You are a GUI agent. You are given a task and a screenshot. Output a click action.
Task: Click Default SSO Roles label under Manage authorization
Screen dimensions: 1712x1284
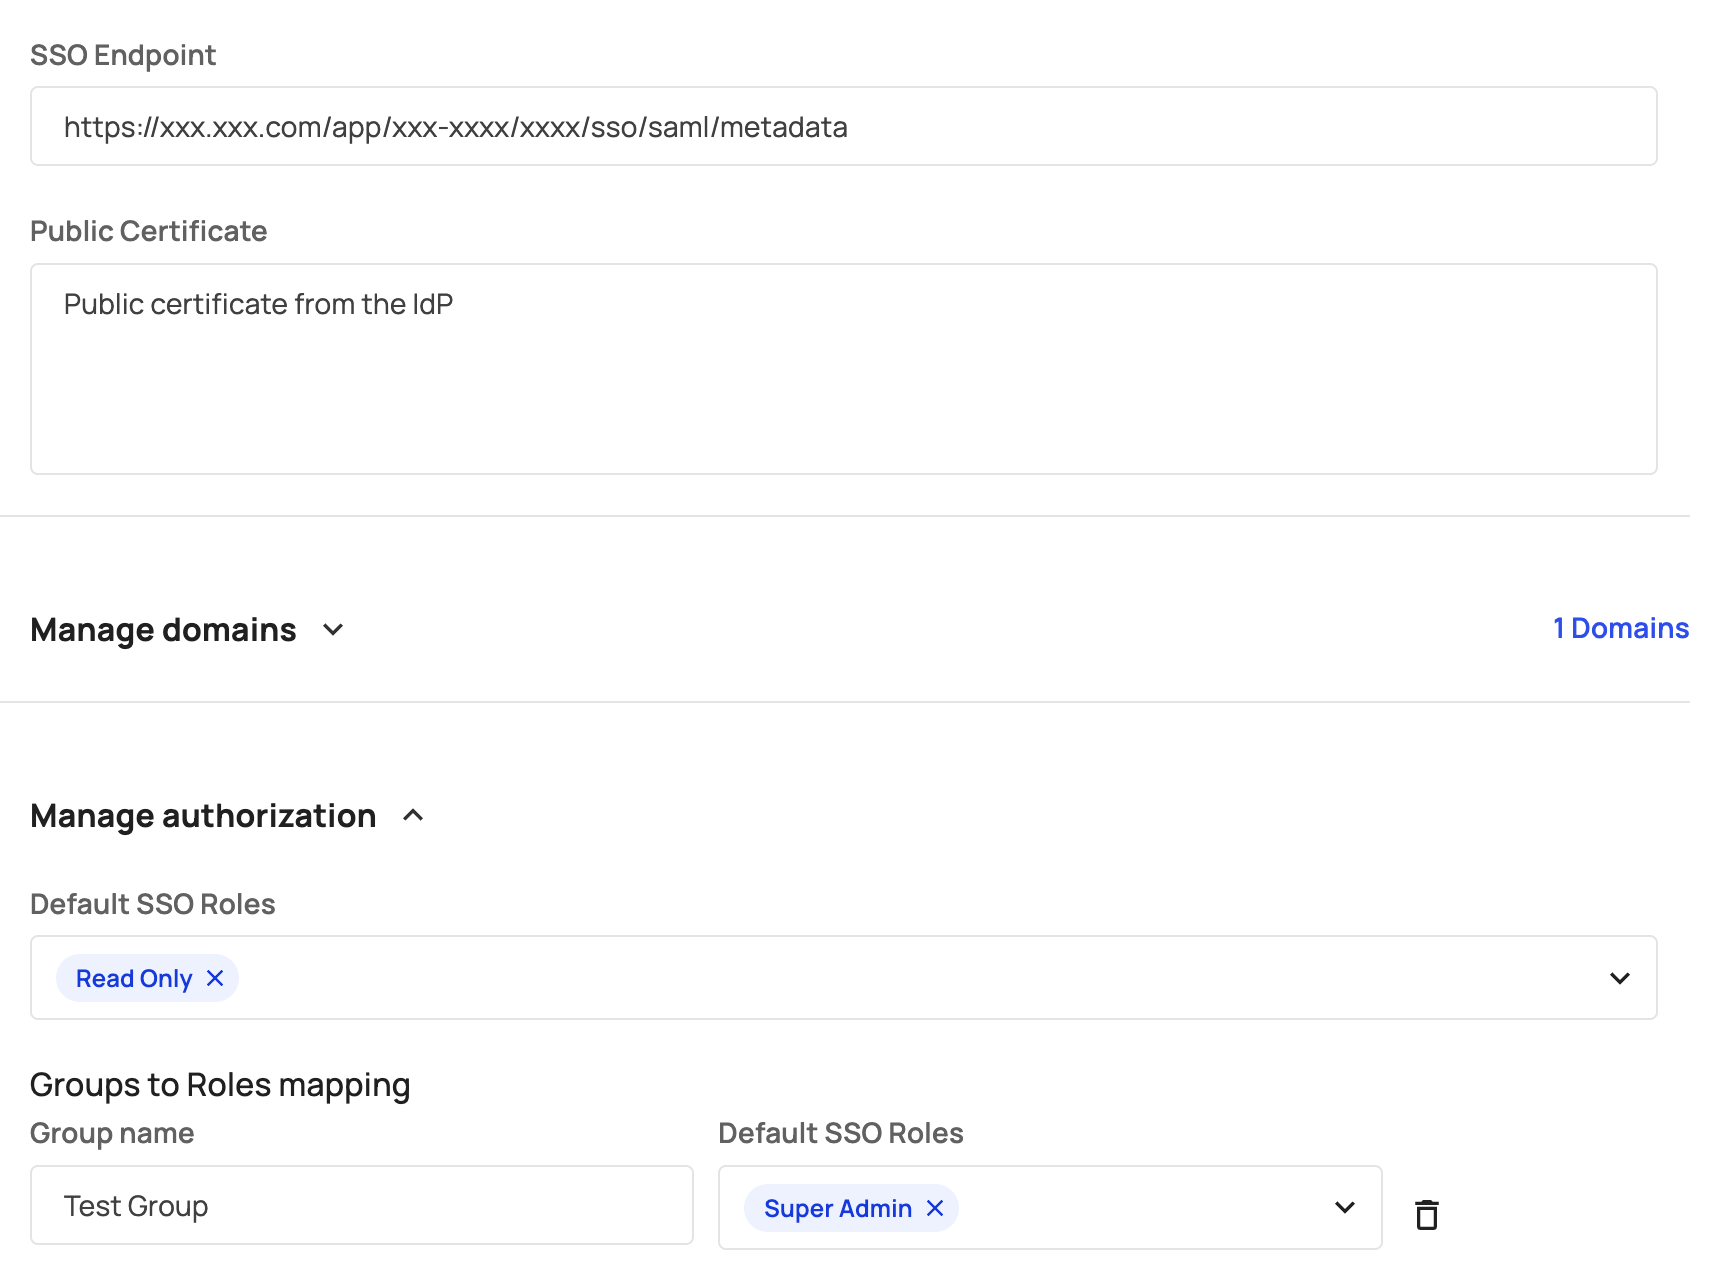coord(152,904)
